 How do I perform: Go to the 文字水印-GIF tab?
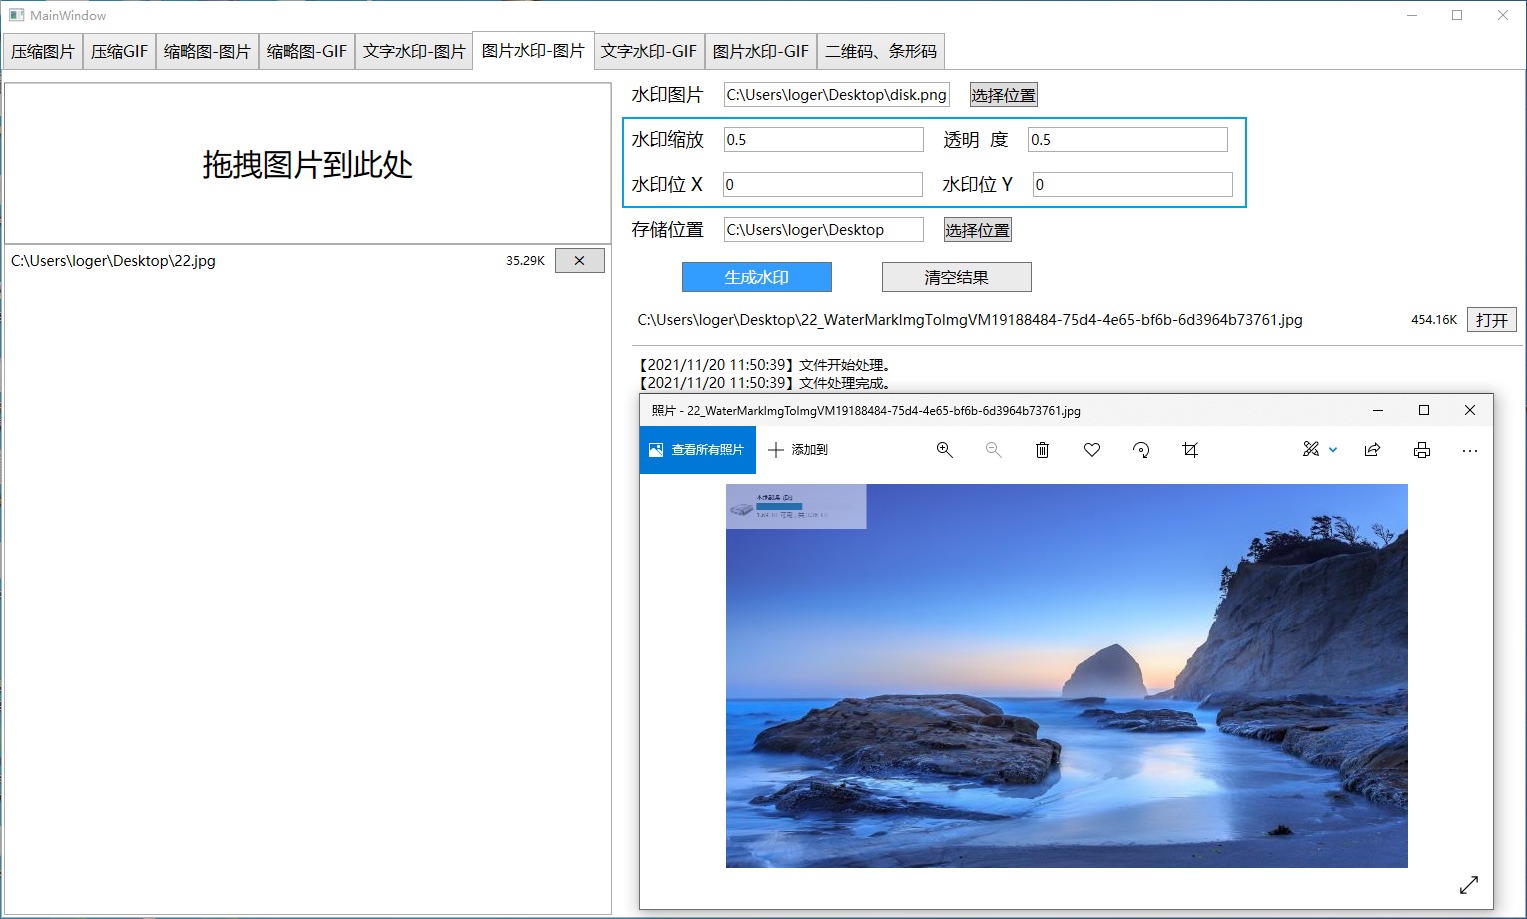coord(649,51)
